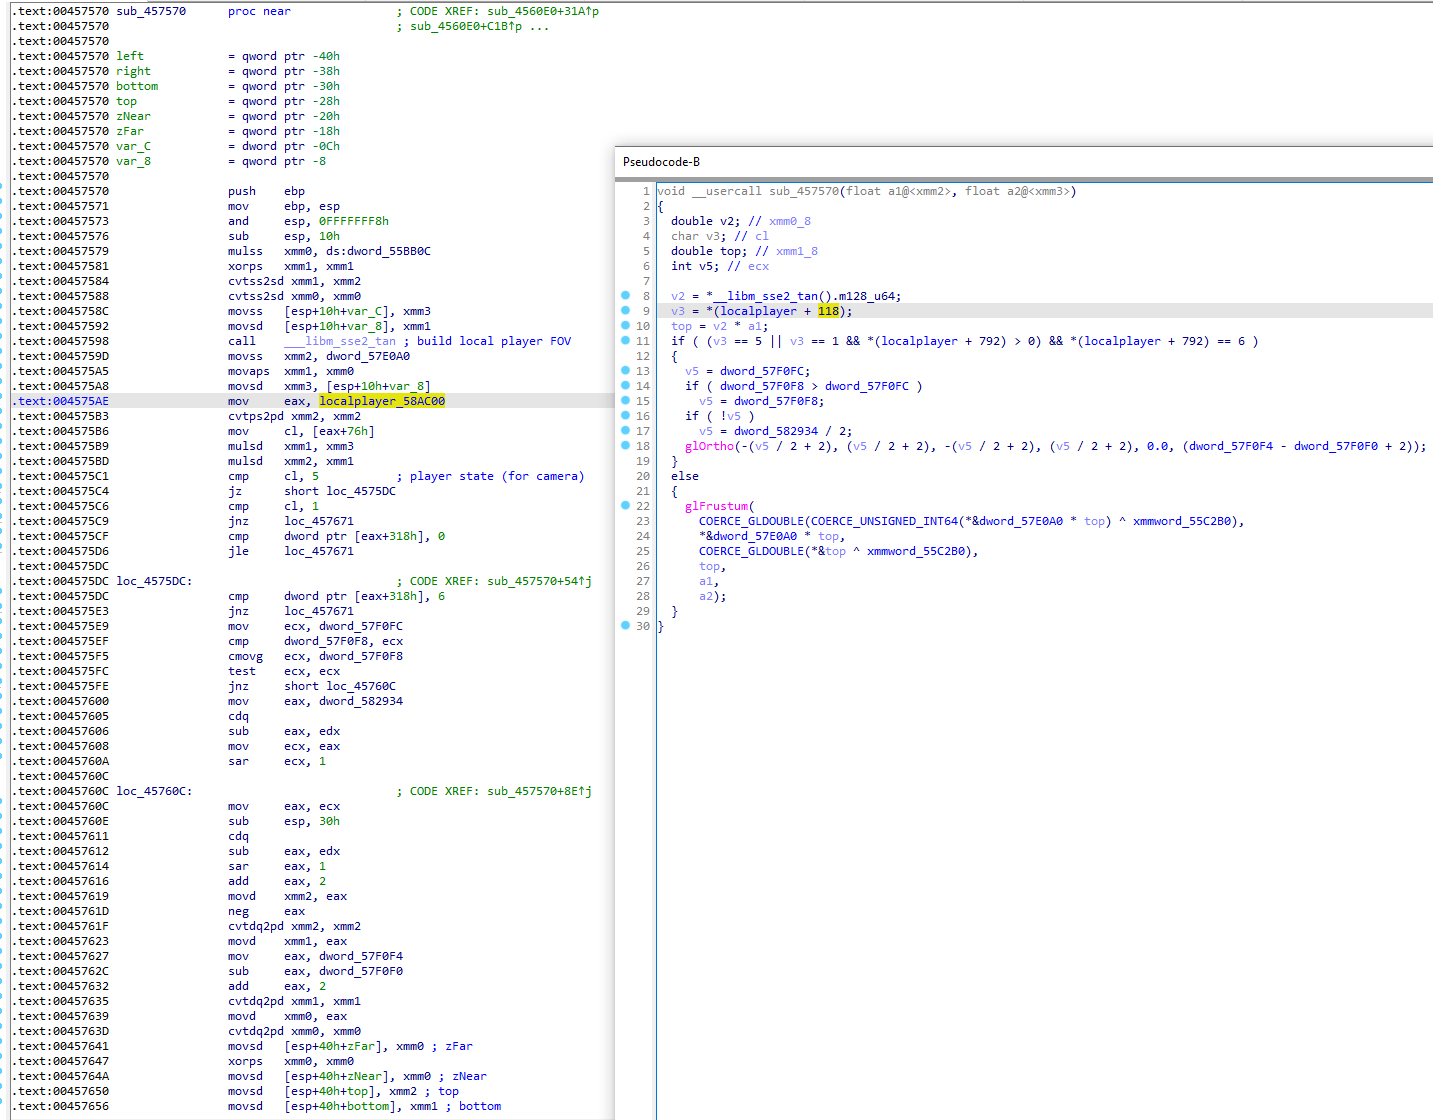This screenshot has width=1433, height=1120.
Task: Click the 'var_C' stack variable definition
Action: click(x=133, y=146)
